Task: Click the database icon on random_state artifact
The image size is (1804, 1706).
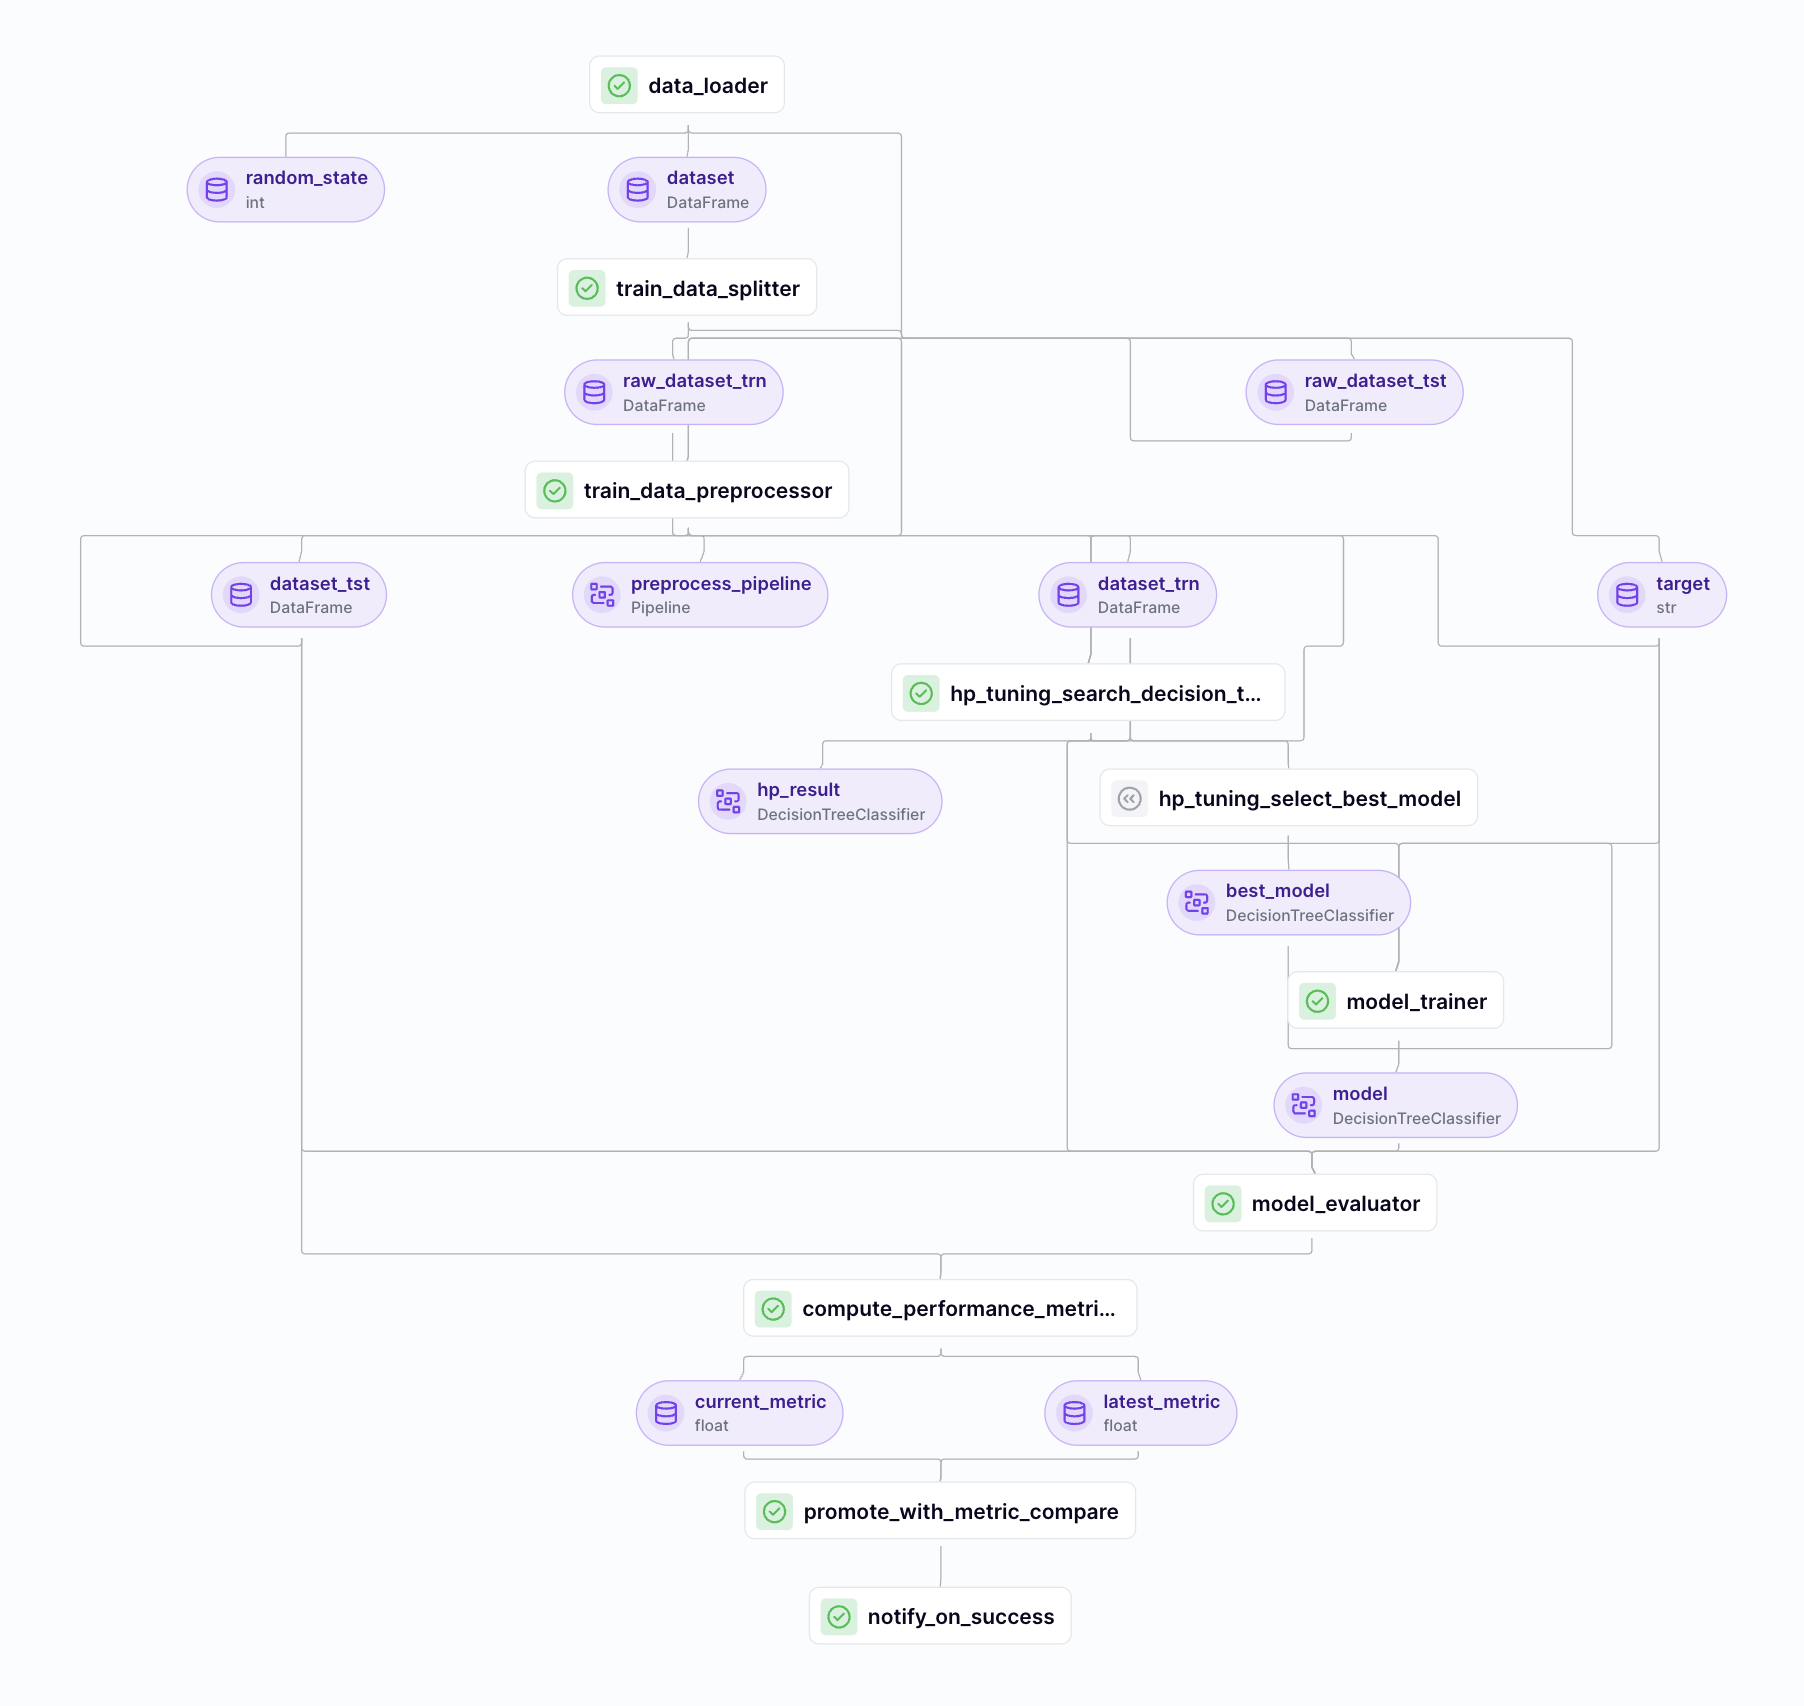Action: tap(217, 190)
